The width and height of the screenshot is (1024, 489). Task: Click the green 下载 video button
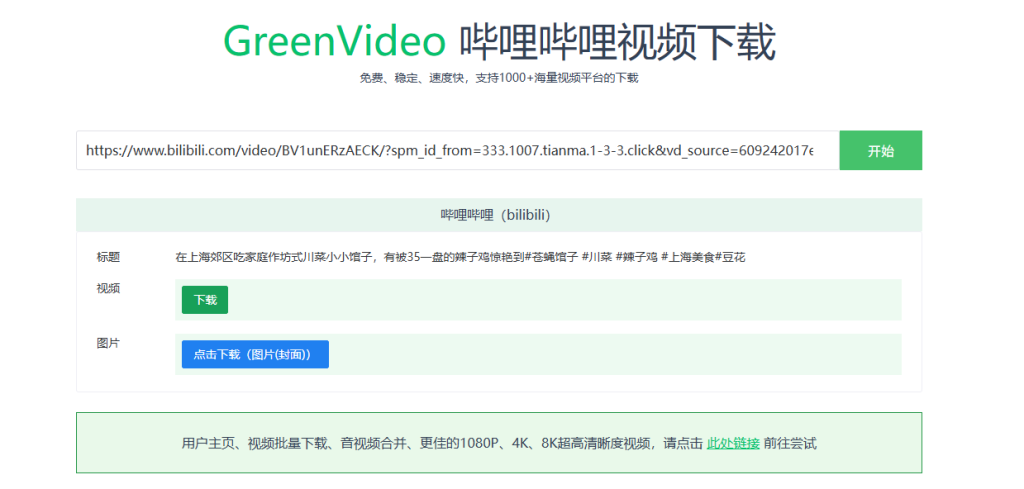point(204,300)
